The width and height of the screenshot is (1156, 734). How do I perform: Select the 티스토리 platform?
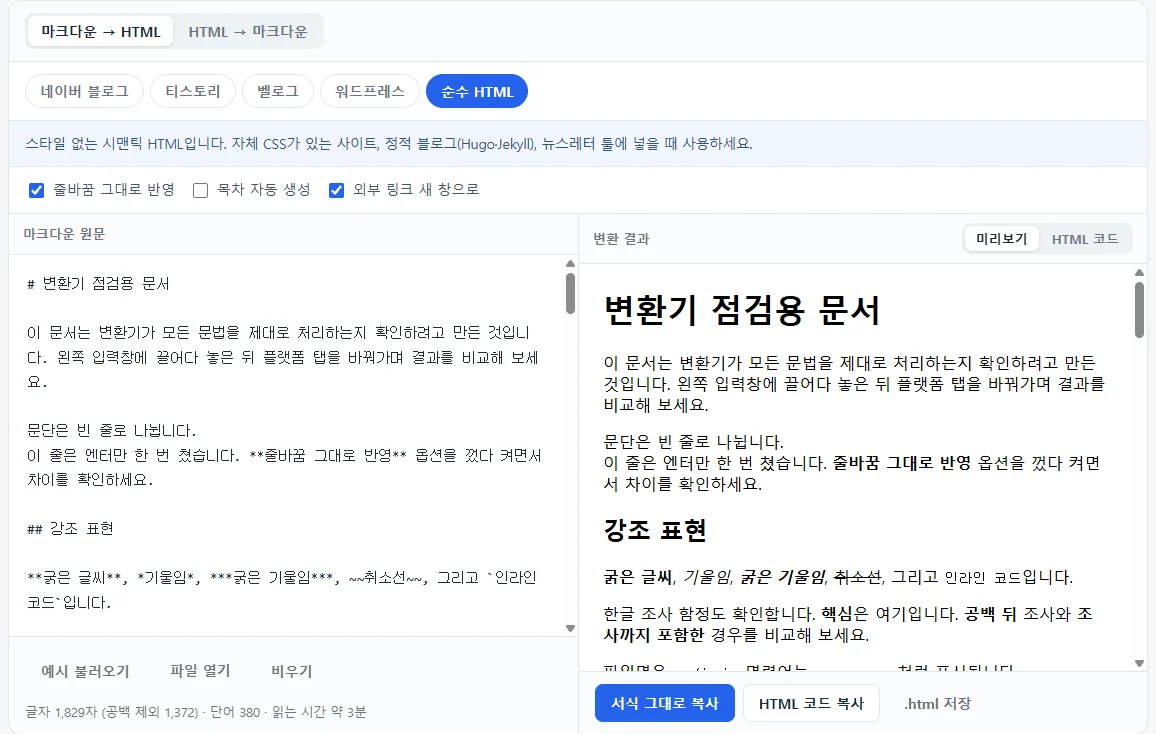(x=192, y=91)
